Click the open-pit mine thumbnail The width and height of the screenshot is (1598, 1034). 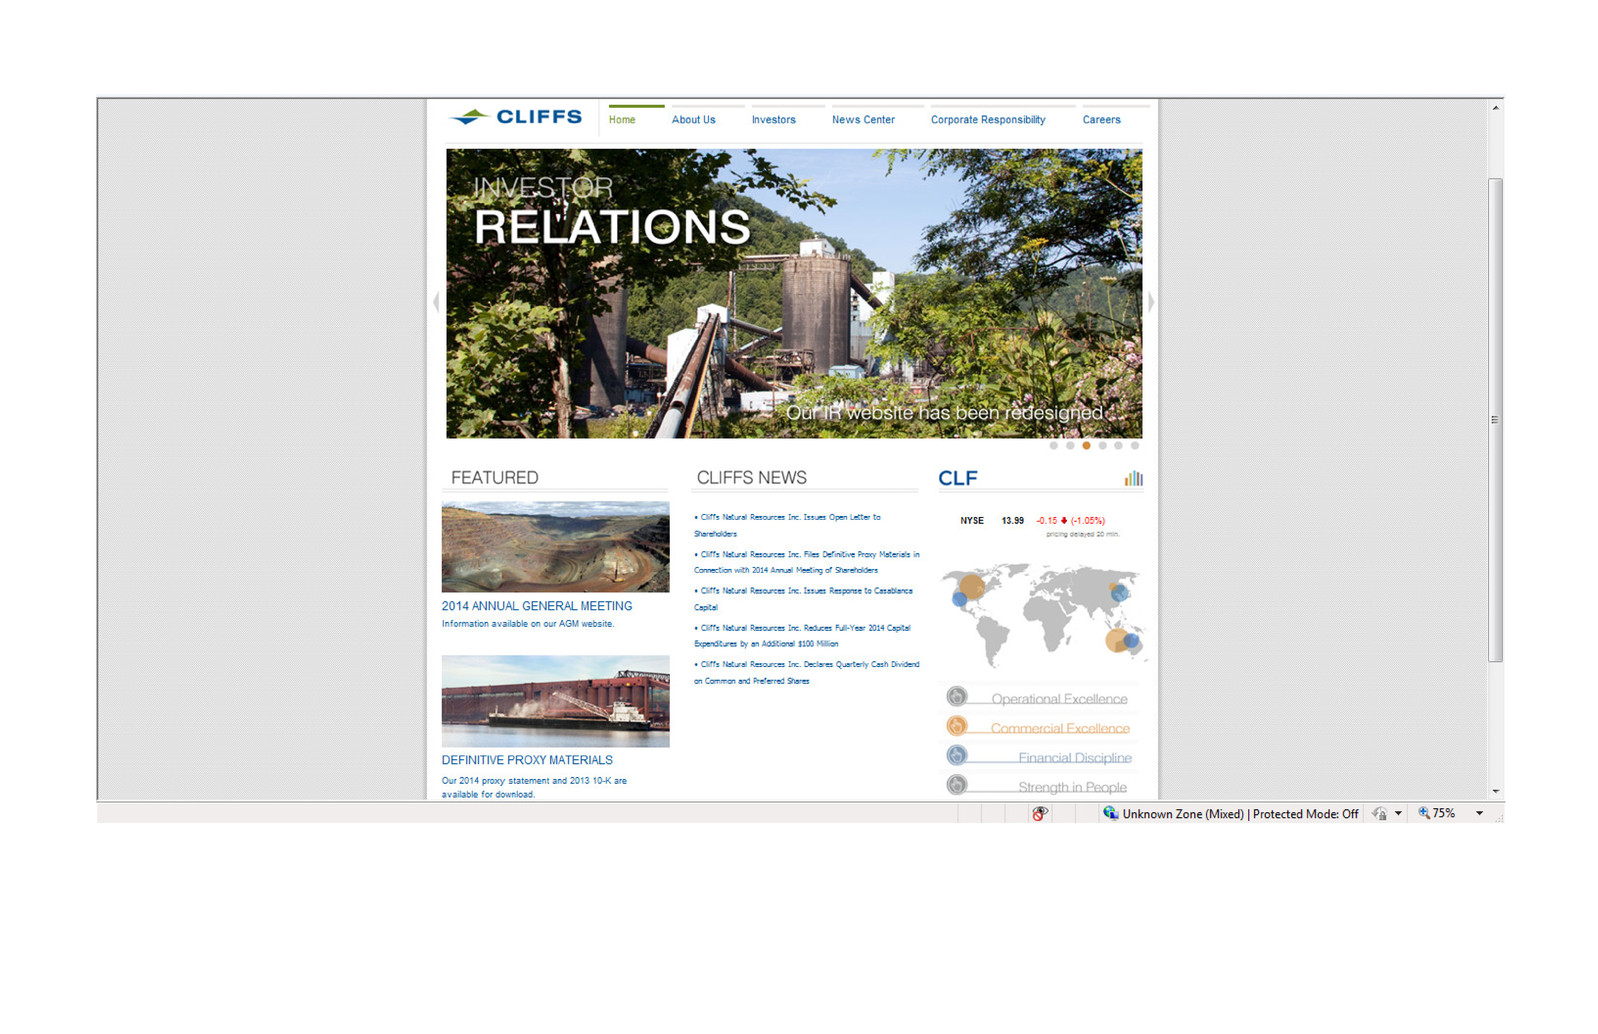556,547
